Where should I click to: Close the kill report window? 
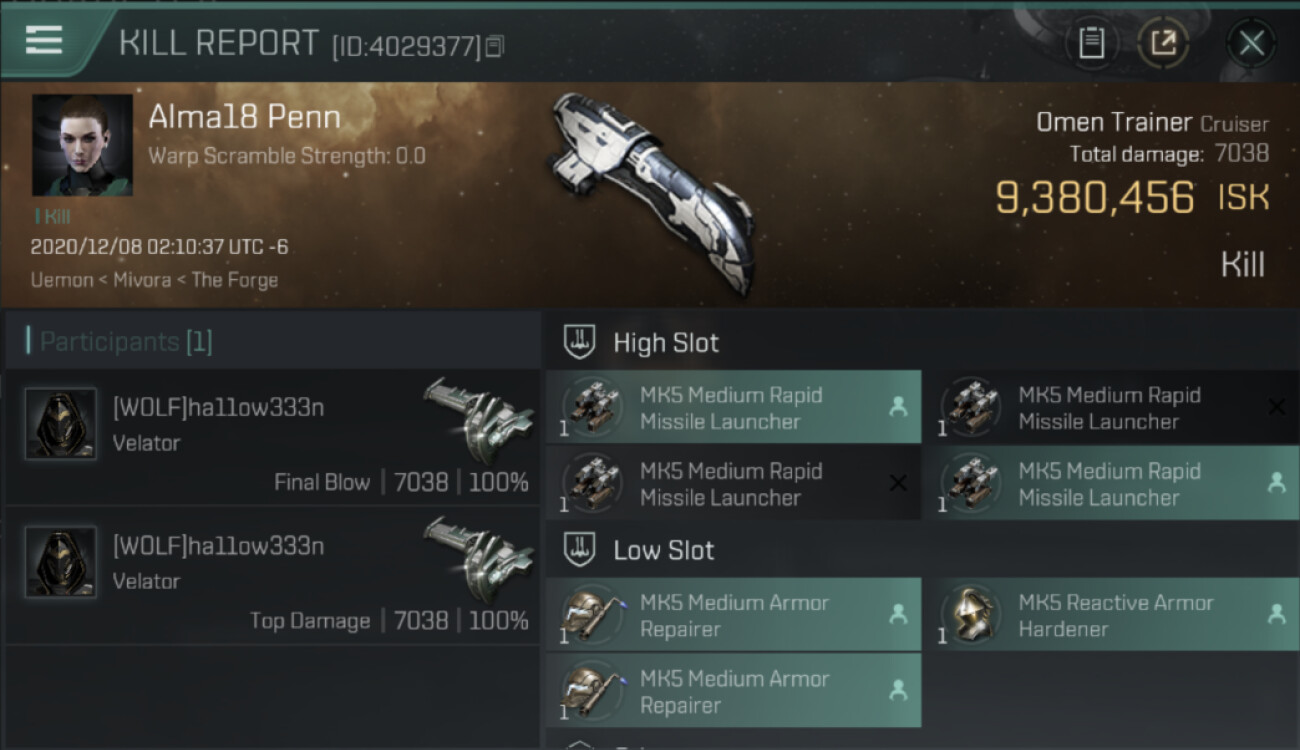coord(1251,43)
